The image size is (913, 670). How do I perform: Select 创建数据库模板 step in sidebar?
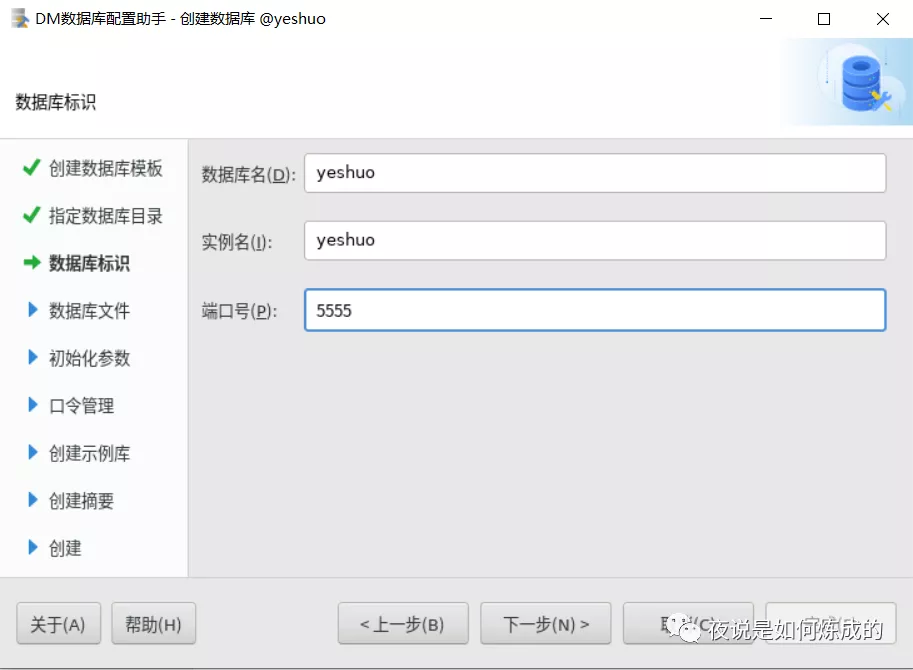[105, 168]
